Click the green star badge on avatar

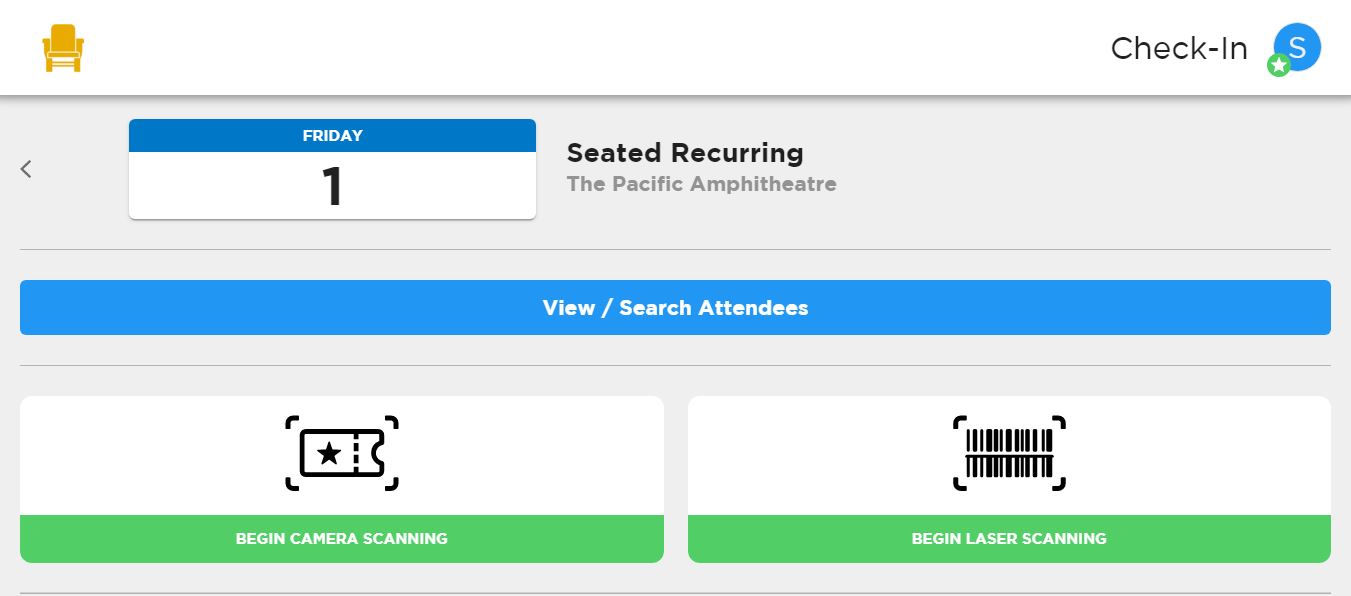coord(1278,66)
